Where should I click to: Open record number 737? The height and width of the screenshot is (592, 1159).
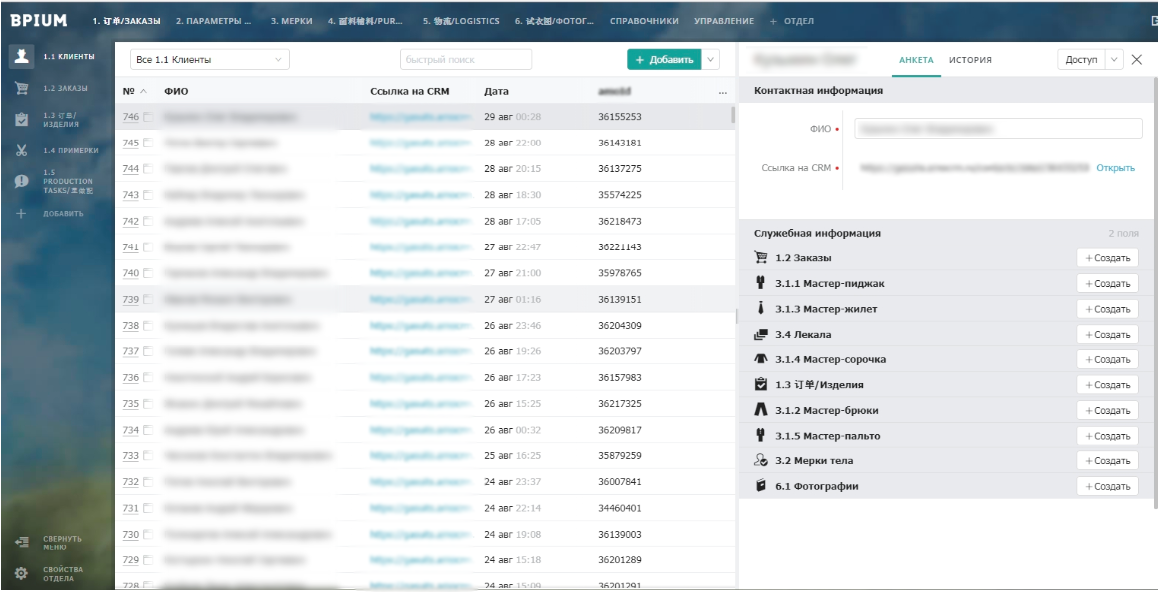(x=131, y=351)
